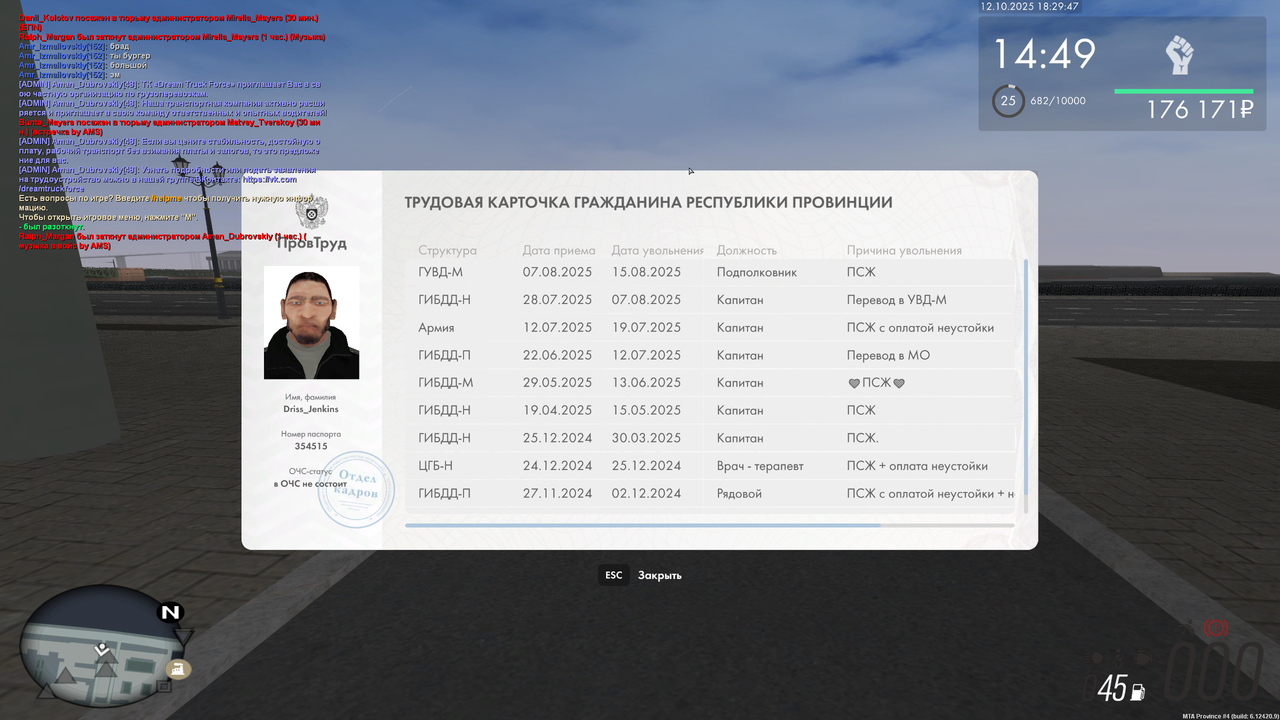
Task: Click the seatbelt icon on the dashboard
Action: pyautogui.click(x=1118, y=657)
